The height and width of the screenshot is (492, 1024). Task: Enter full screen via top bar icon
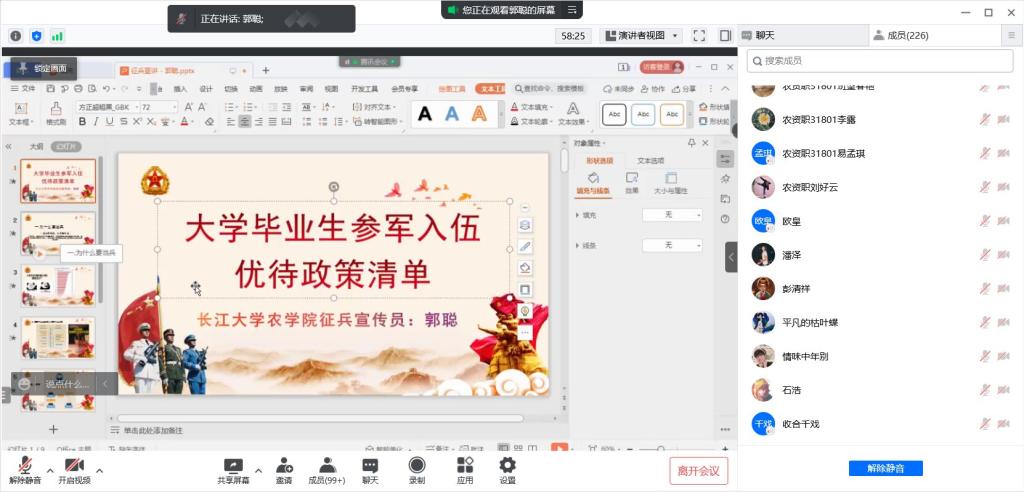[x=700, y=36]
